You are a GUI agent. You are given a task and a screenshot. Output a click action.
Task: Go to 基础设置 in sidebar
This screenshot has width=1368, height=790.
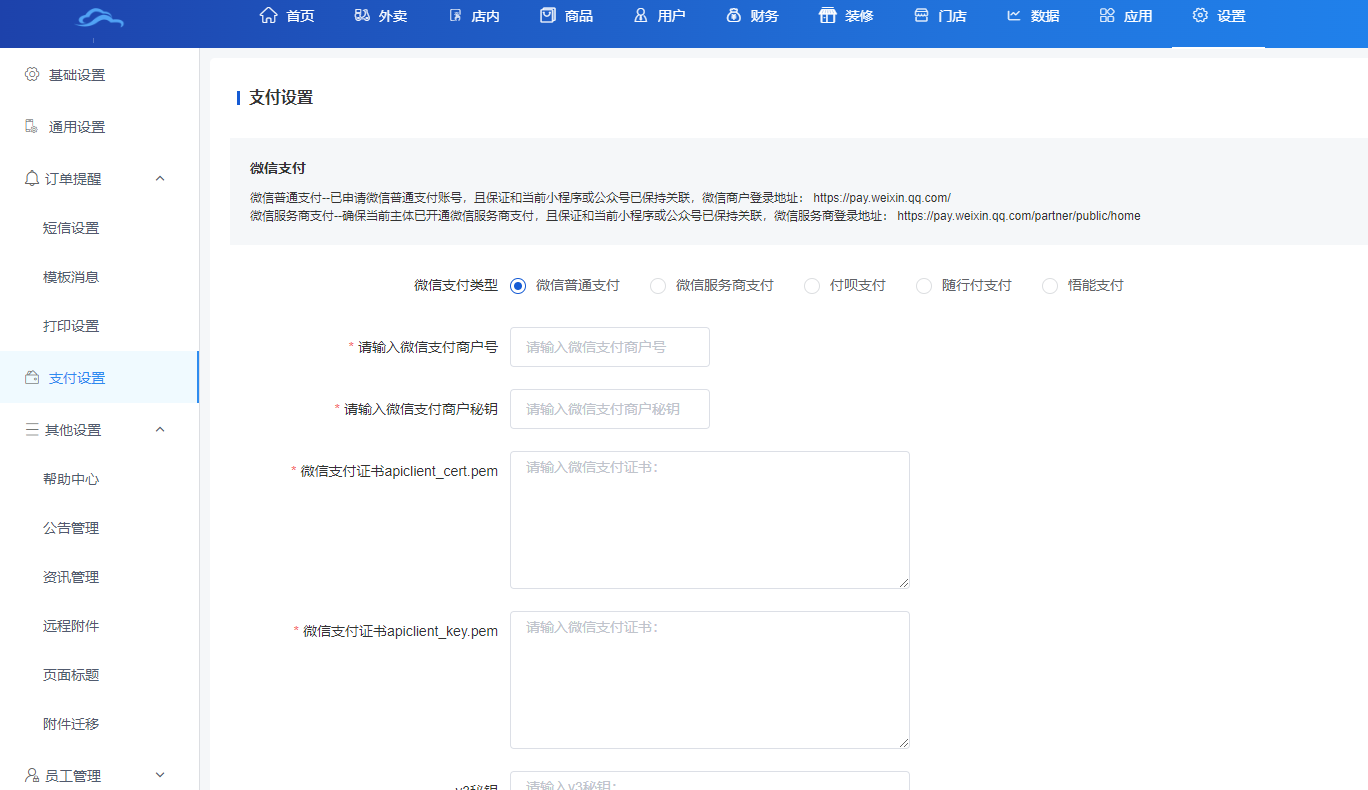tap(99, 75)
